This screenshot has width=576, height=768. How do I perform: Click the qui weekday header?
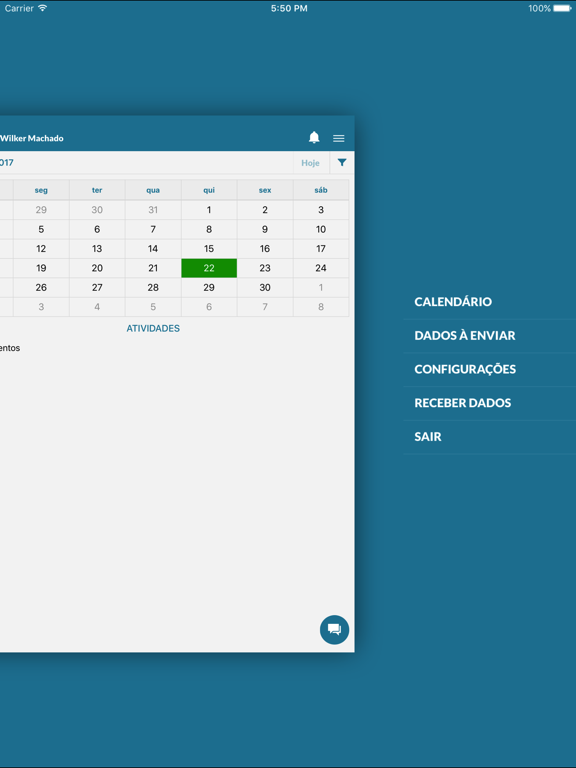(209, 190)
